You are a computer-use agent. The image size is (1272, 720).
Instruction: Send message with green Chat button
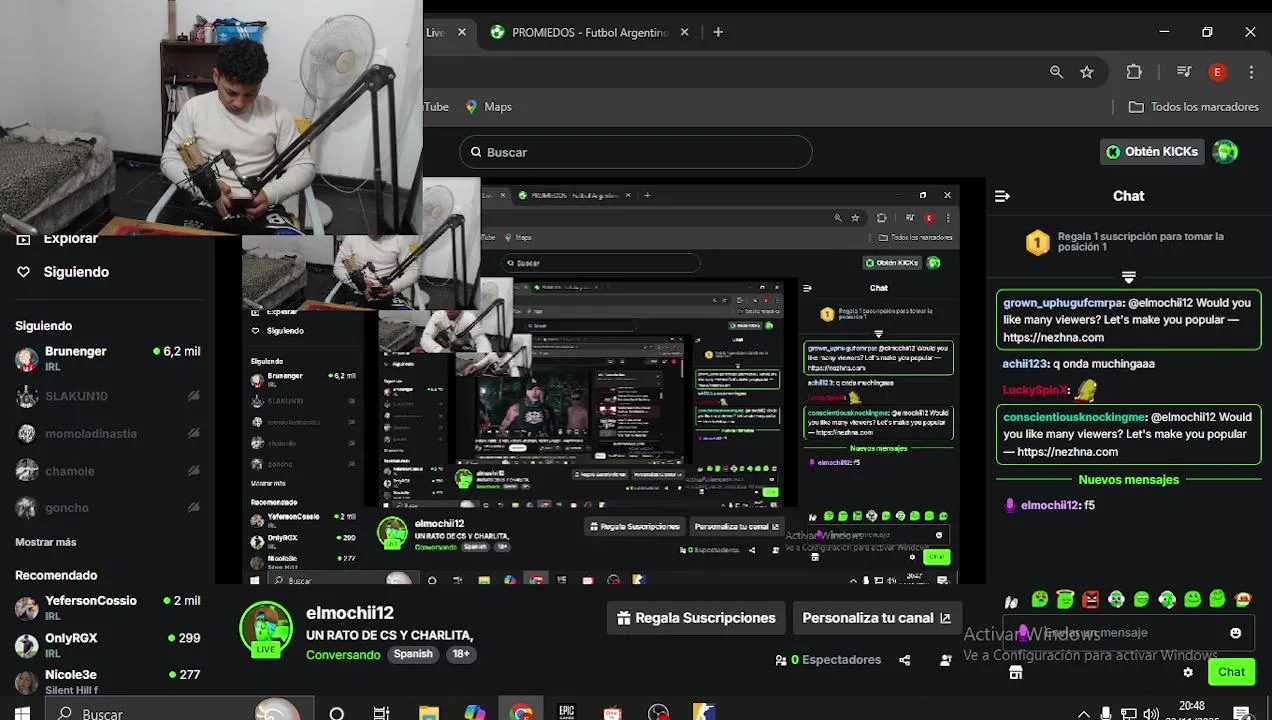pyautogui.click(x=1231, y=672)
